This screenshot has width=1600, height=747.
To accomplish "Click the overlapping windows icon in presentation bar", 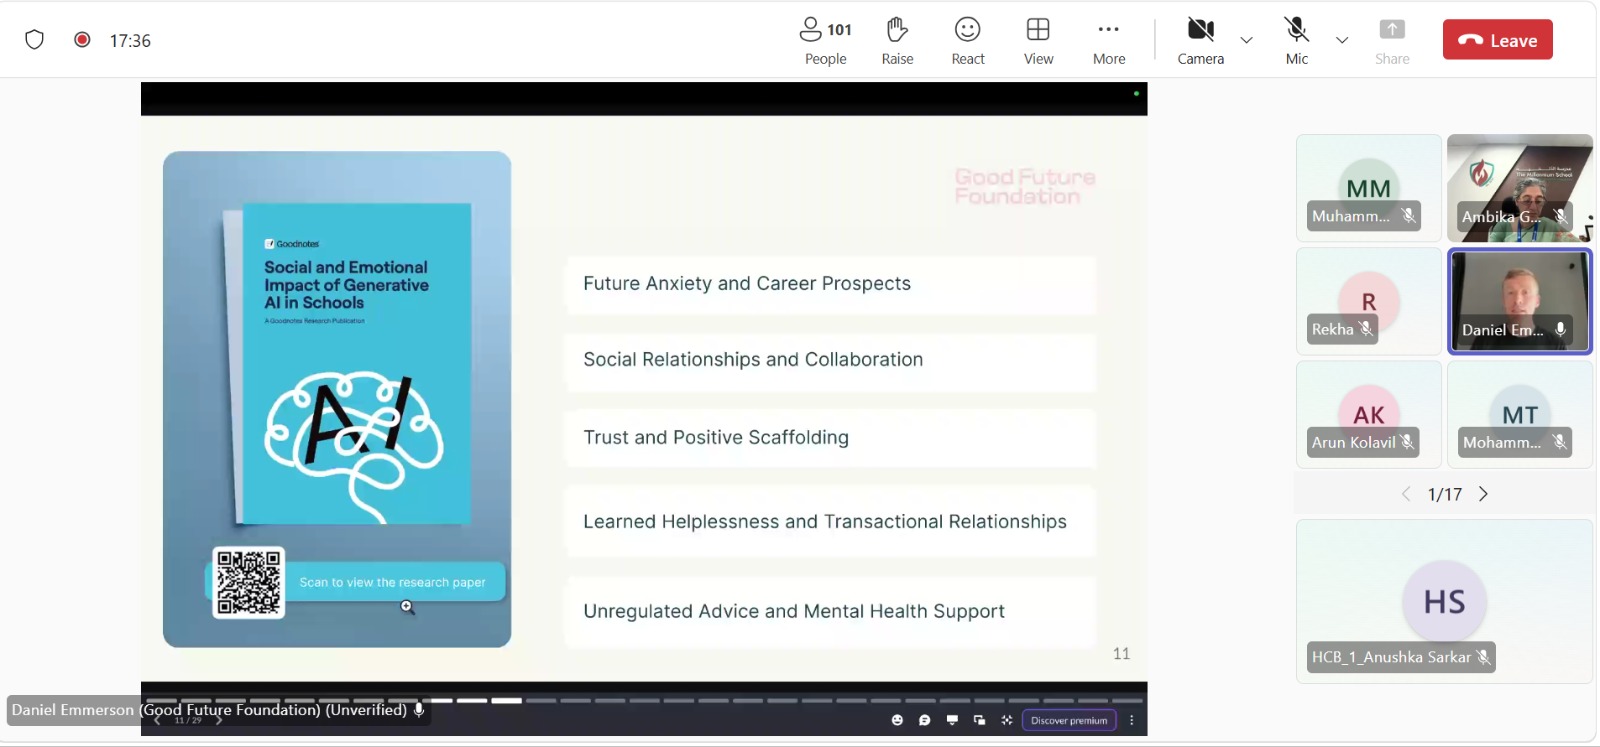I will tap(979, 720).
